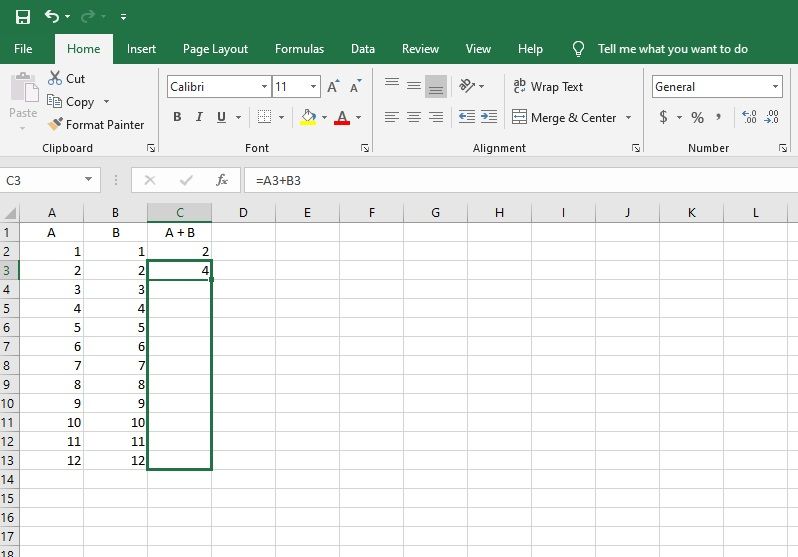Expand the Copy options arrow
The height and width of the screenshot is (557, 798).
[x=106, y=102]
